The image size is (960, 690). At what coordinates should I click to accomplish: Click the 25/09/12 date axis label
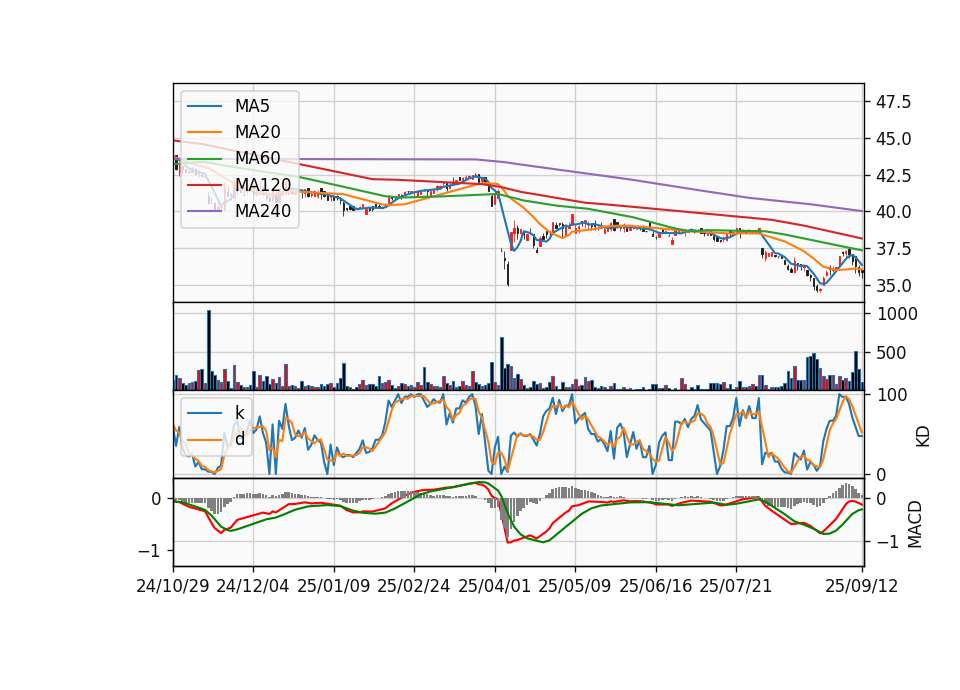point(861,586)
